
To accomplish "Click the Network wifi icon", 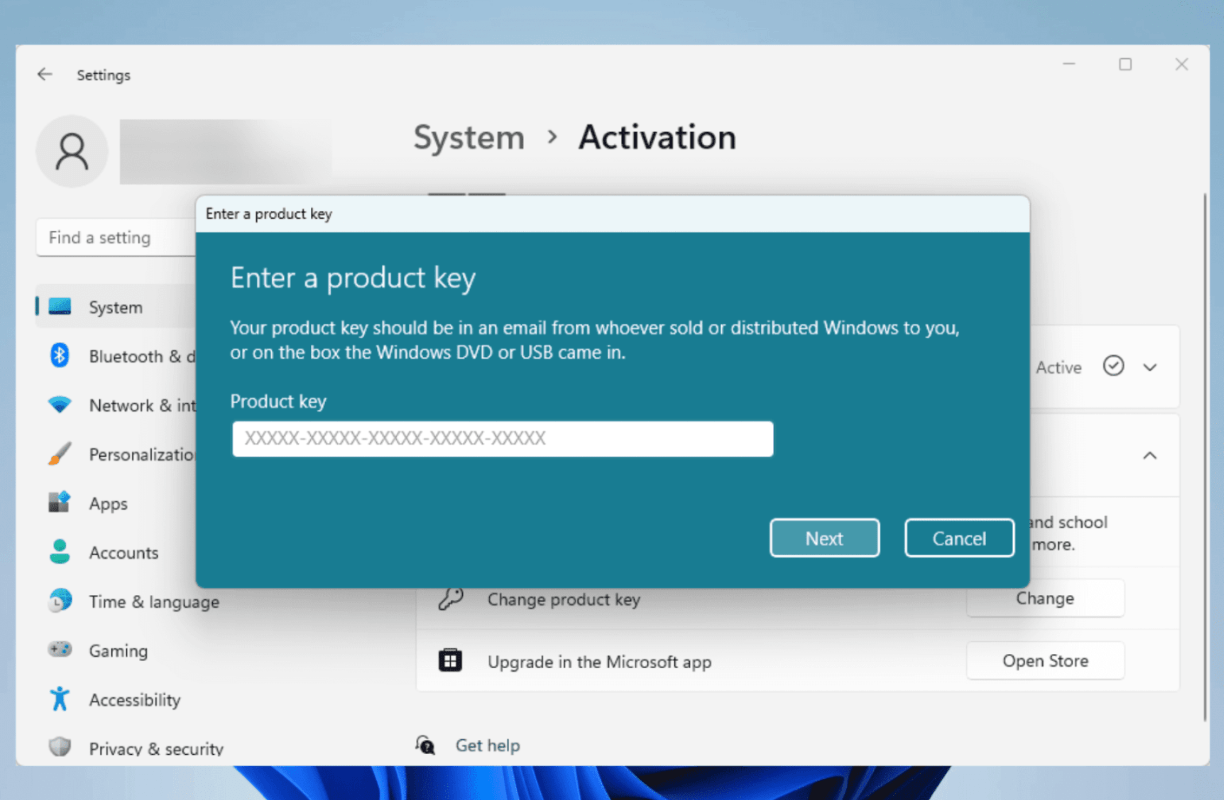I will [x=60, y=405].
